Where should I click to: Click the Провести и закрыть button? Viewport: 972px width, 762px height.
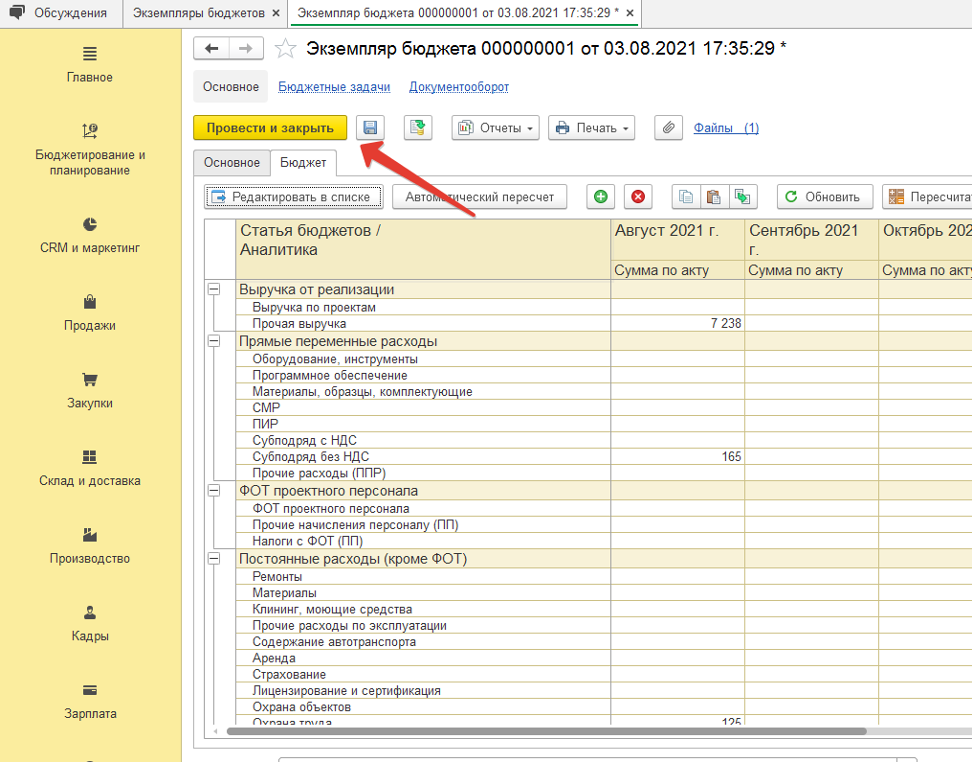coord(270,128)
